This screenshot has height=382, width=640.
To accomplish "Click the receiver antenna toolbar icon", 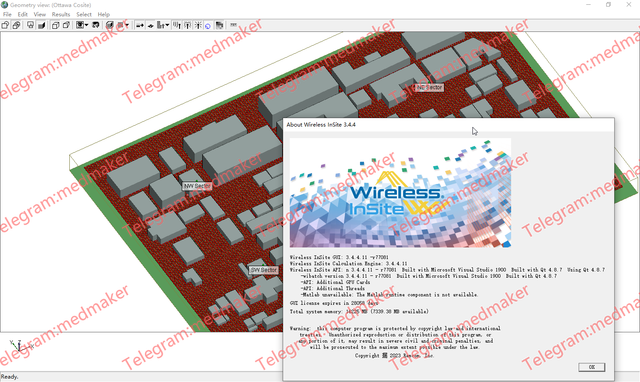I will coord(187,25).
